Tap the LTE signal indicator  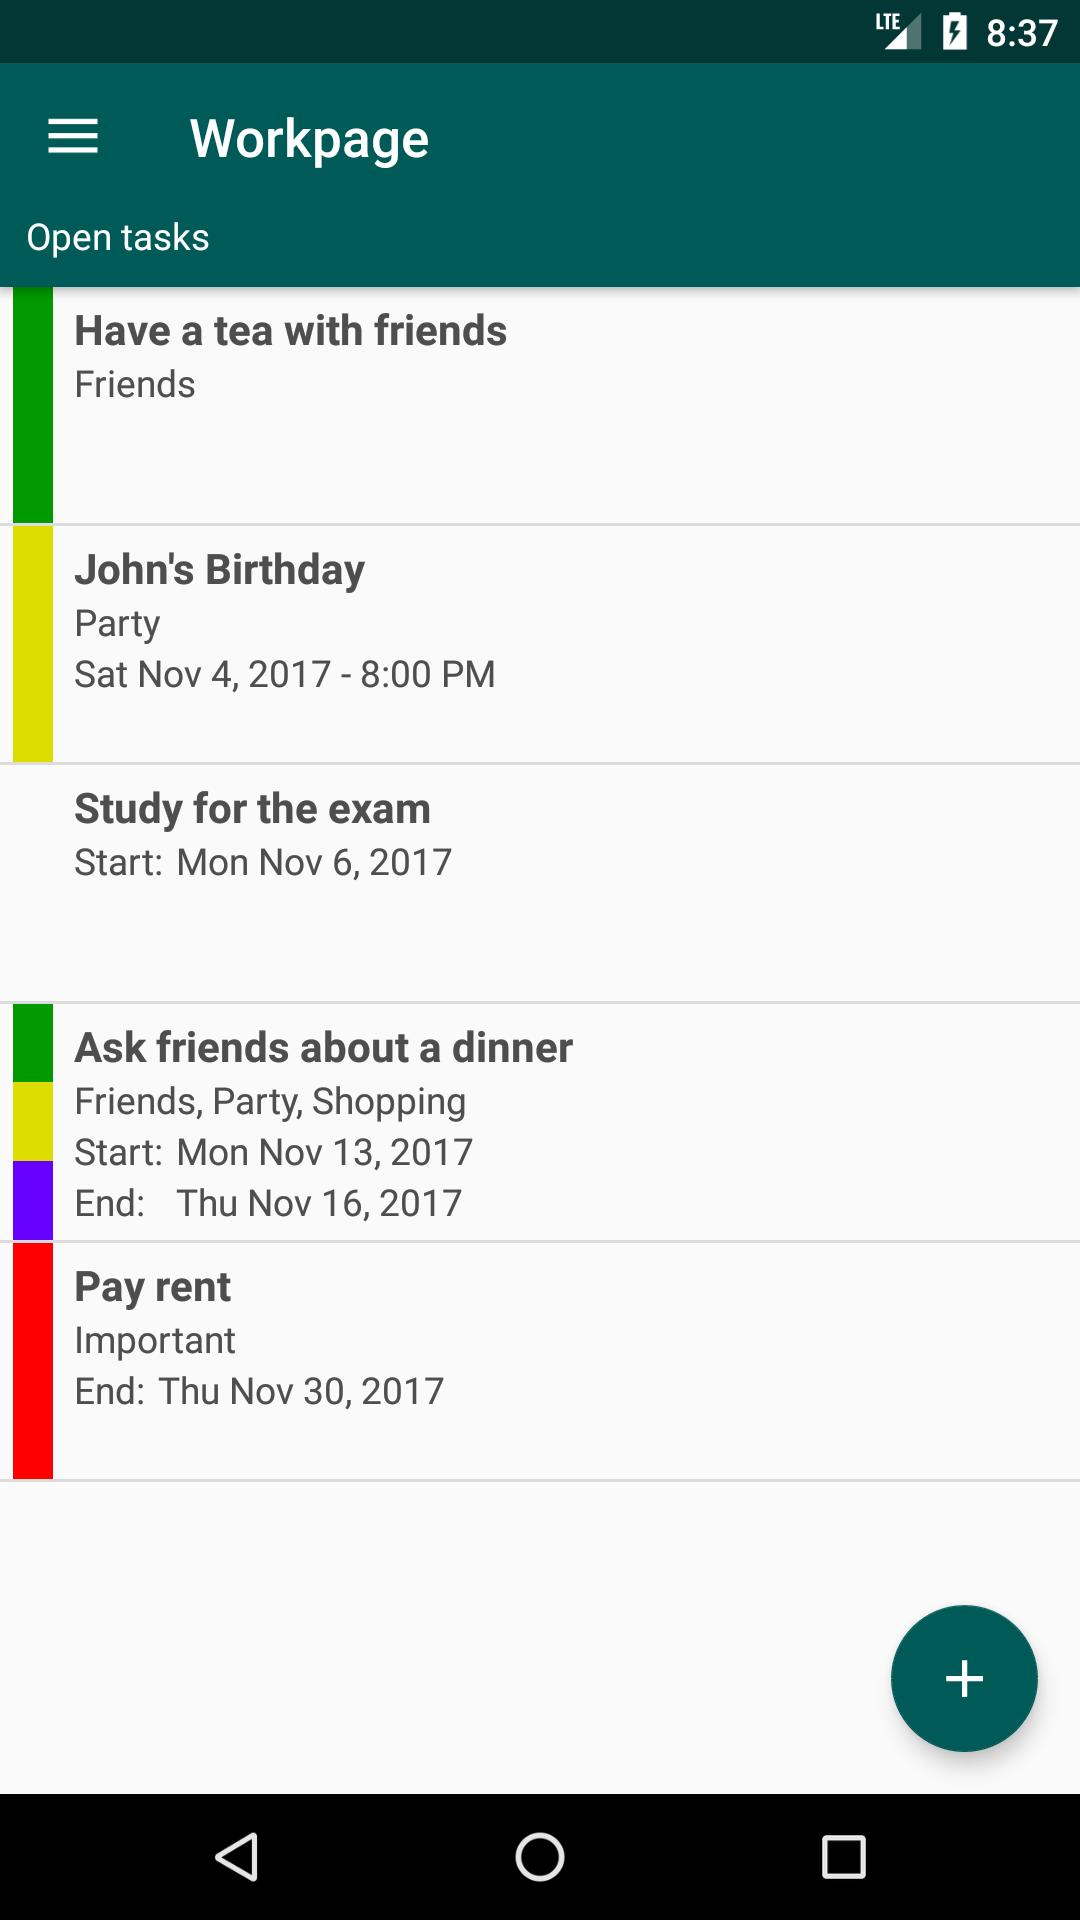pyautogui.click(x=897, y=30)
